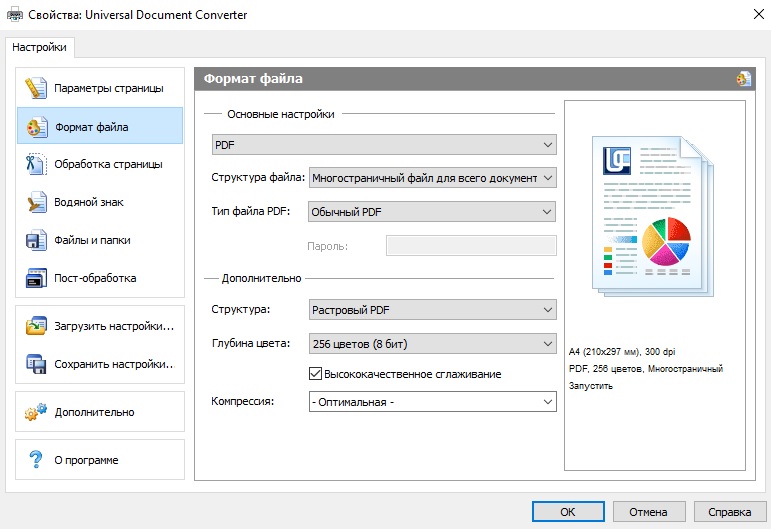This screenshot has height=529, width=771.
Task: Switch to the Настройки tab
Action: click(x=41, y=47)
